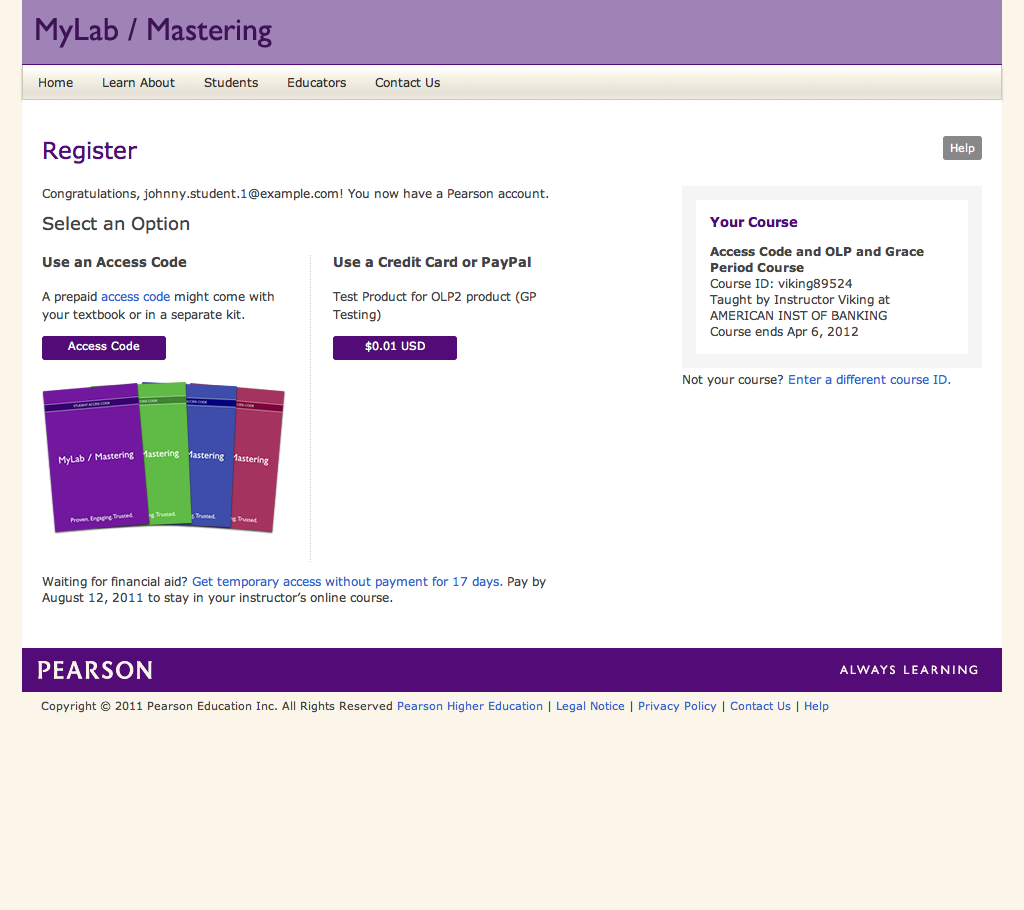This screenshot has width=1024, height=910.
Task: Click the 'Copyright © 2011 Pearson Education Inc.' text
Action: click(159, 706)
